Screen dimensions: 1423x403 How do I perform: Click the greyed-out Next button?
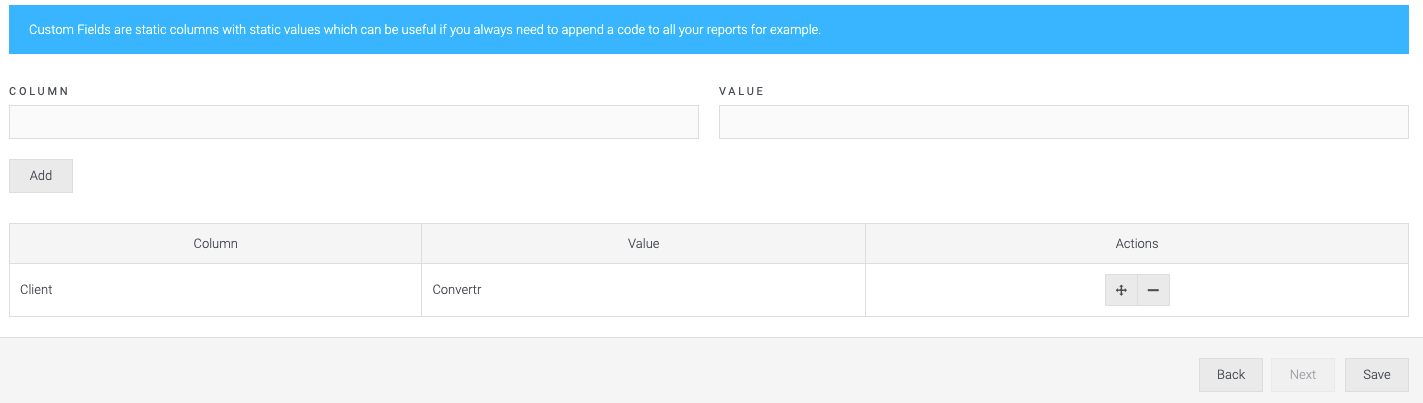(1303, 374)
